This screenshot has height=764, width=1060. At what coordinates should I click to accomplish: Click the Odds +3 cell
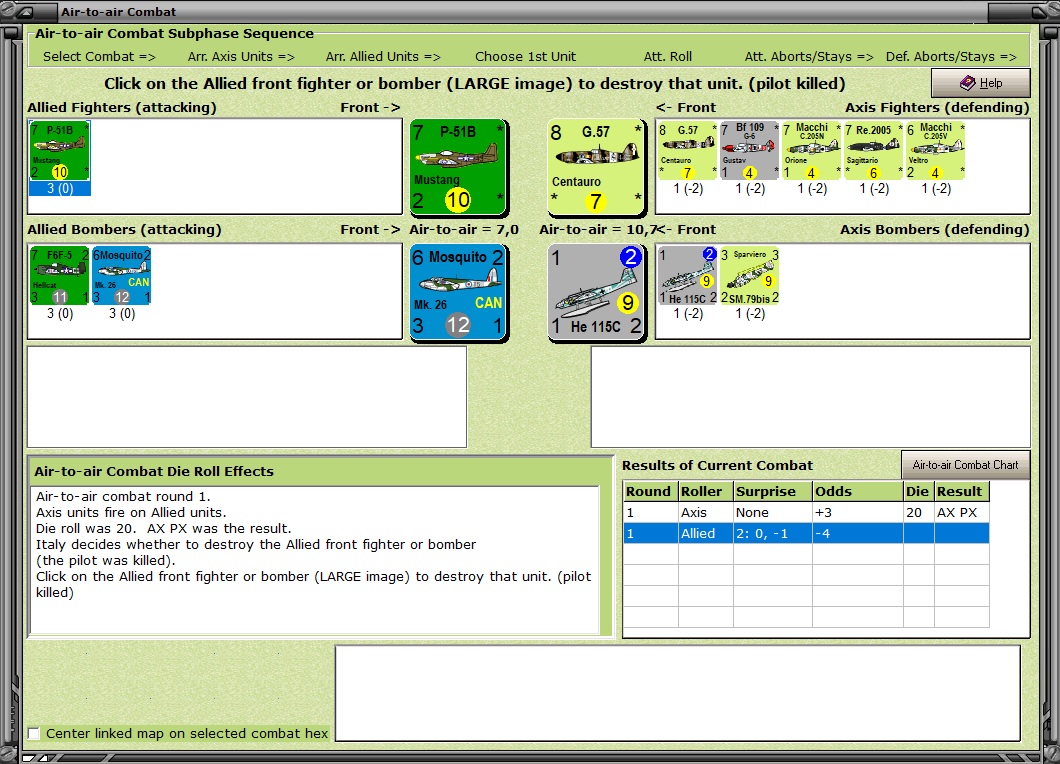pyautogui.click(x=857, y=512)
